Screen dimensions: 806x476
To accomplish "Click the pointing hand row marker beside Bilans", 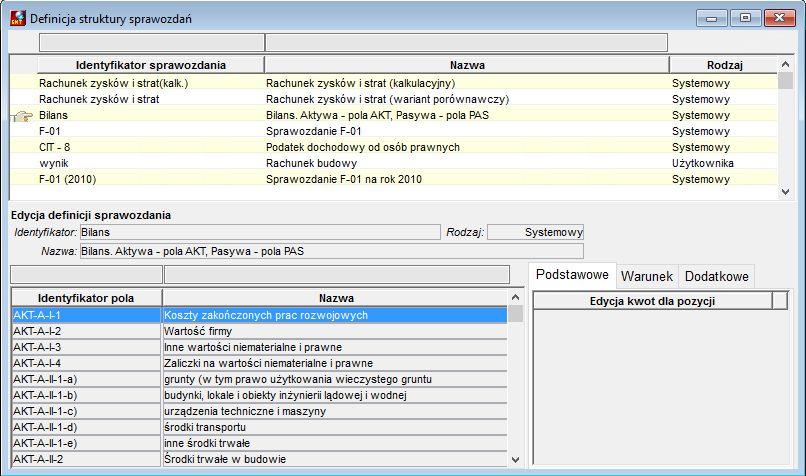I will coord(23,116).
